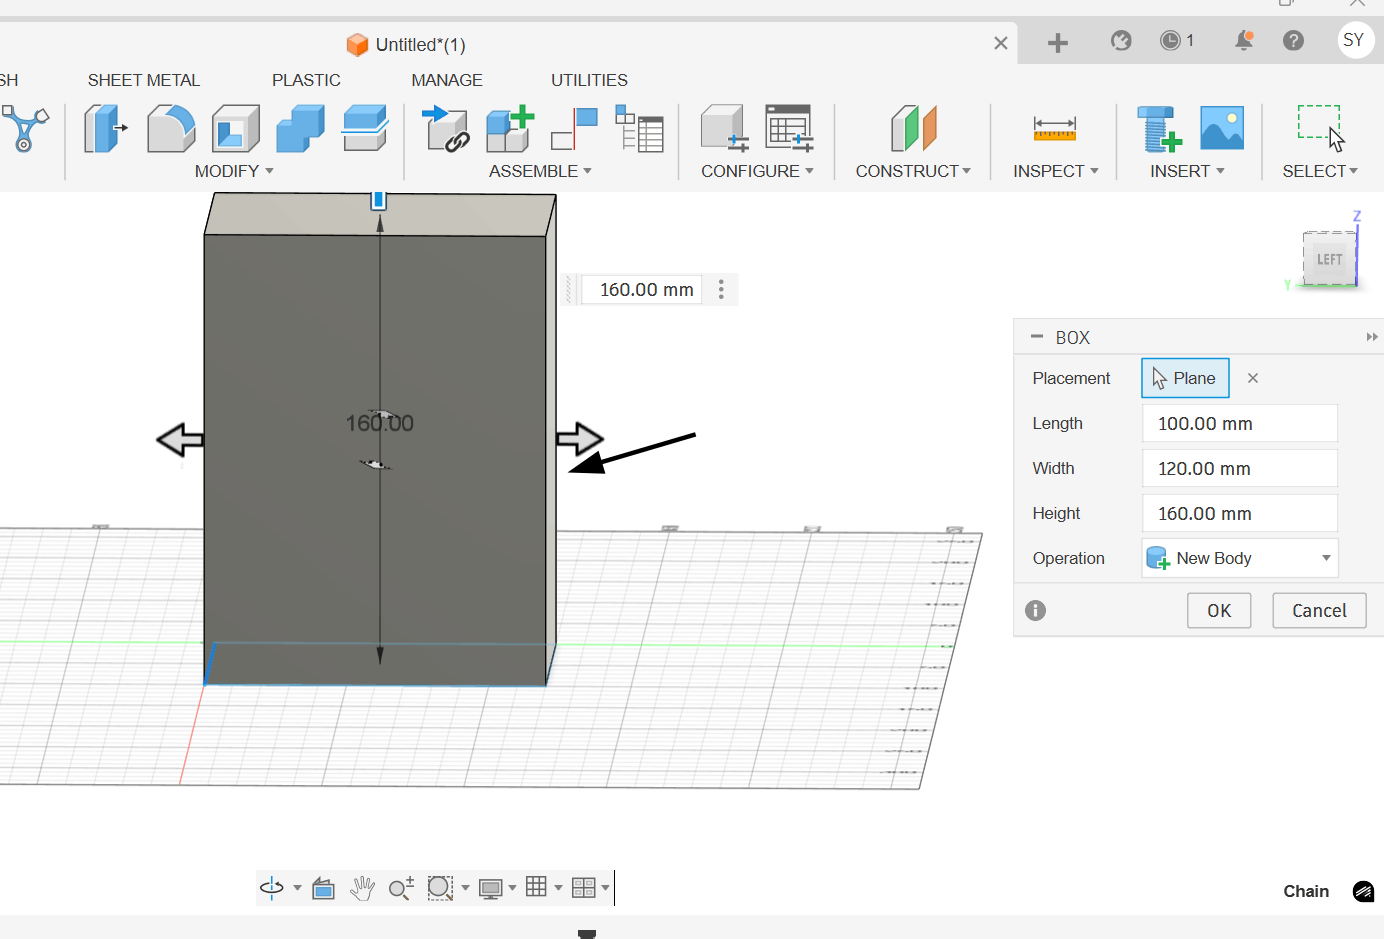The height and width of the screenshot is (939, 1384).
Task: Select the Press Pull tool
Action: (x=105, y=129)
